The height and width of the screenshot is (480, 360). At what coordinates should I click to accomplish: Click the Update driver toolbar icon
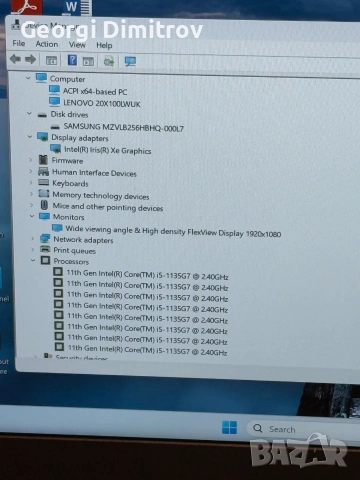point(109,61)
